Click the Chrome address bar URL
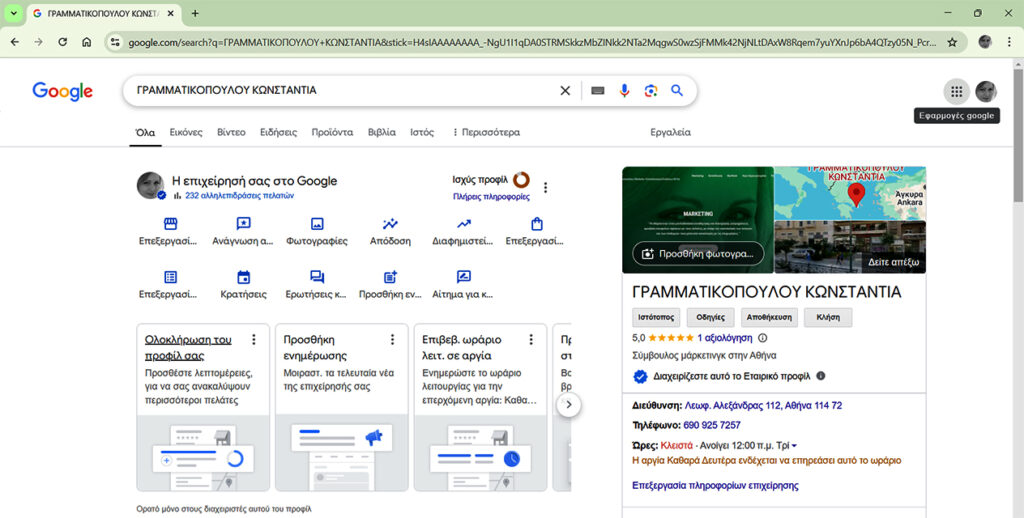1024x518 pixels. (x=532, y=42)
